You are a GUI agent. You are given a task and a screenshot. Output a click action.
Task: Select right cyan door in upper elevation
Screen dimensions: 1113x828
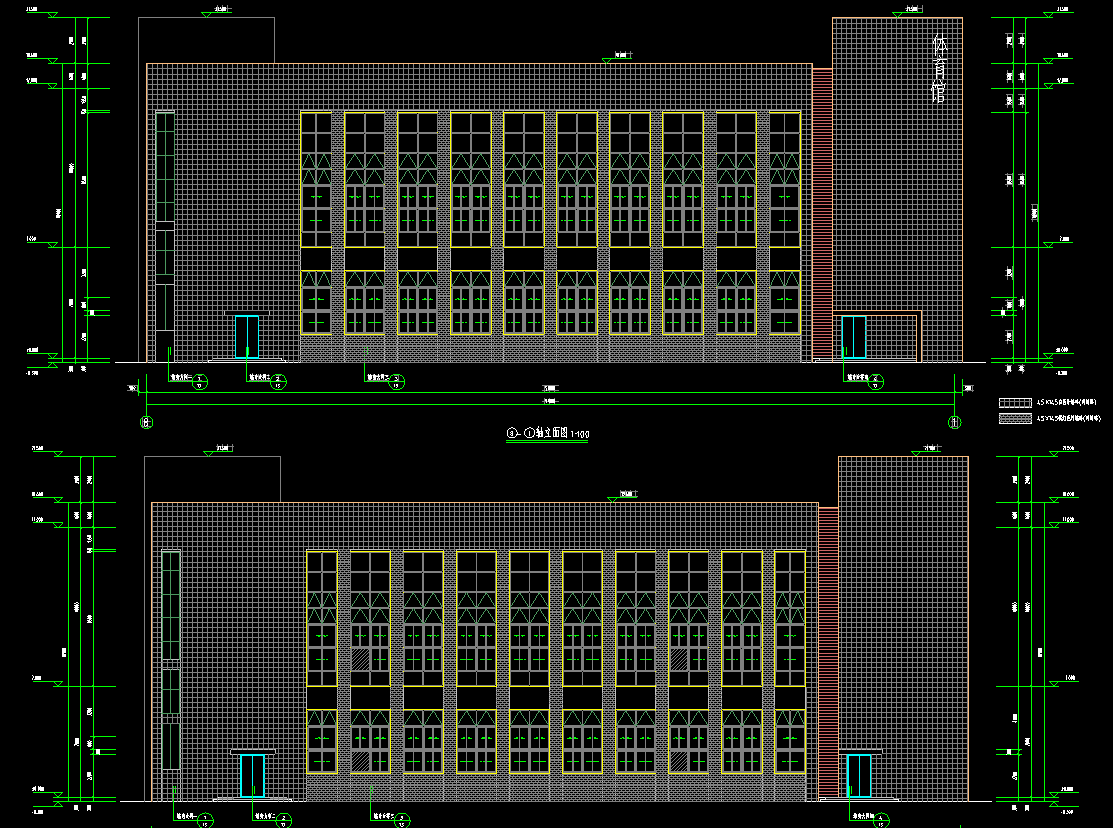853,337
